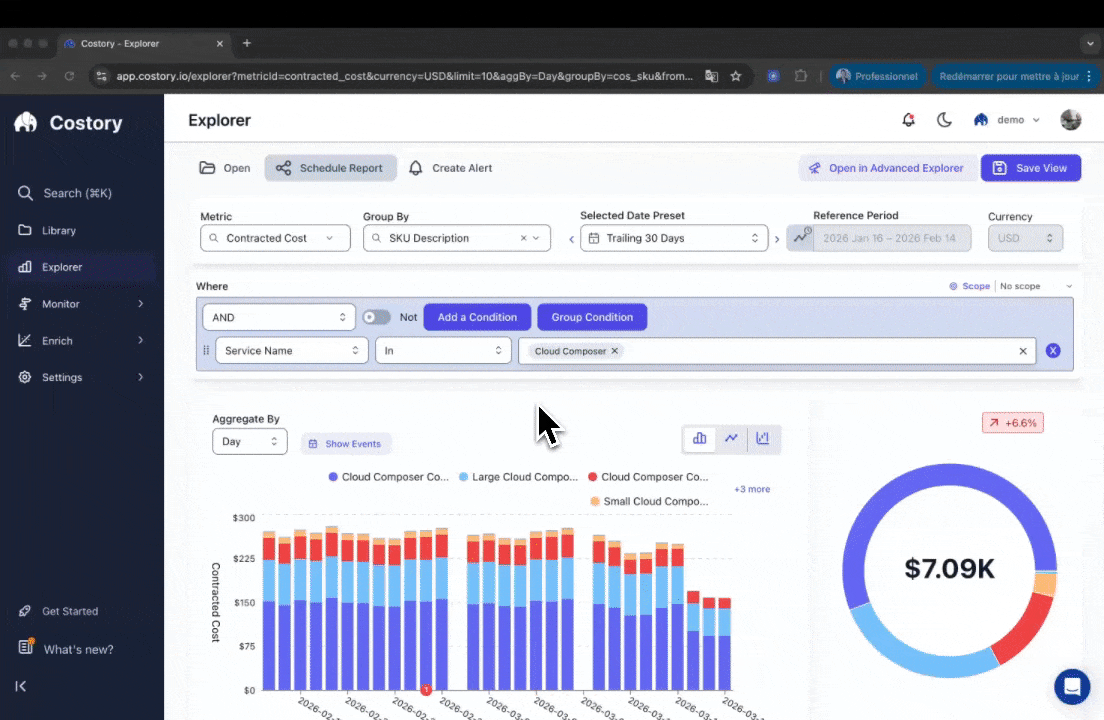
Task: Switch to the Monitor section
Action: pos(59,303)
